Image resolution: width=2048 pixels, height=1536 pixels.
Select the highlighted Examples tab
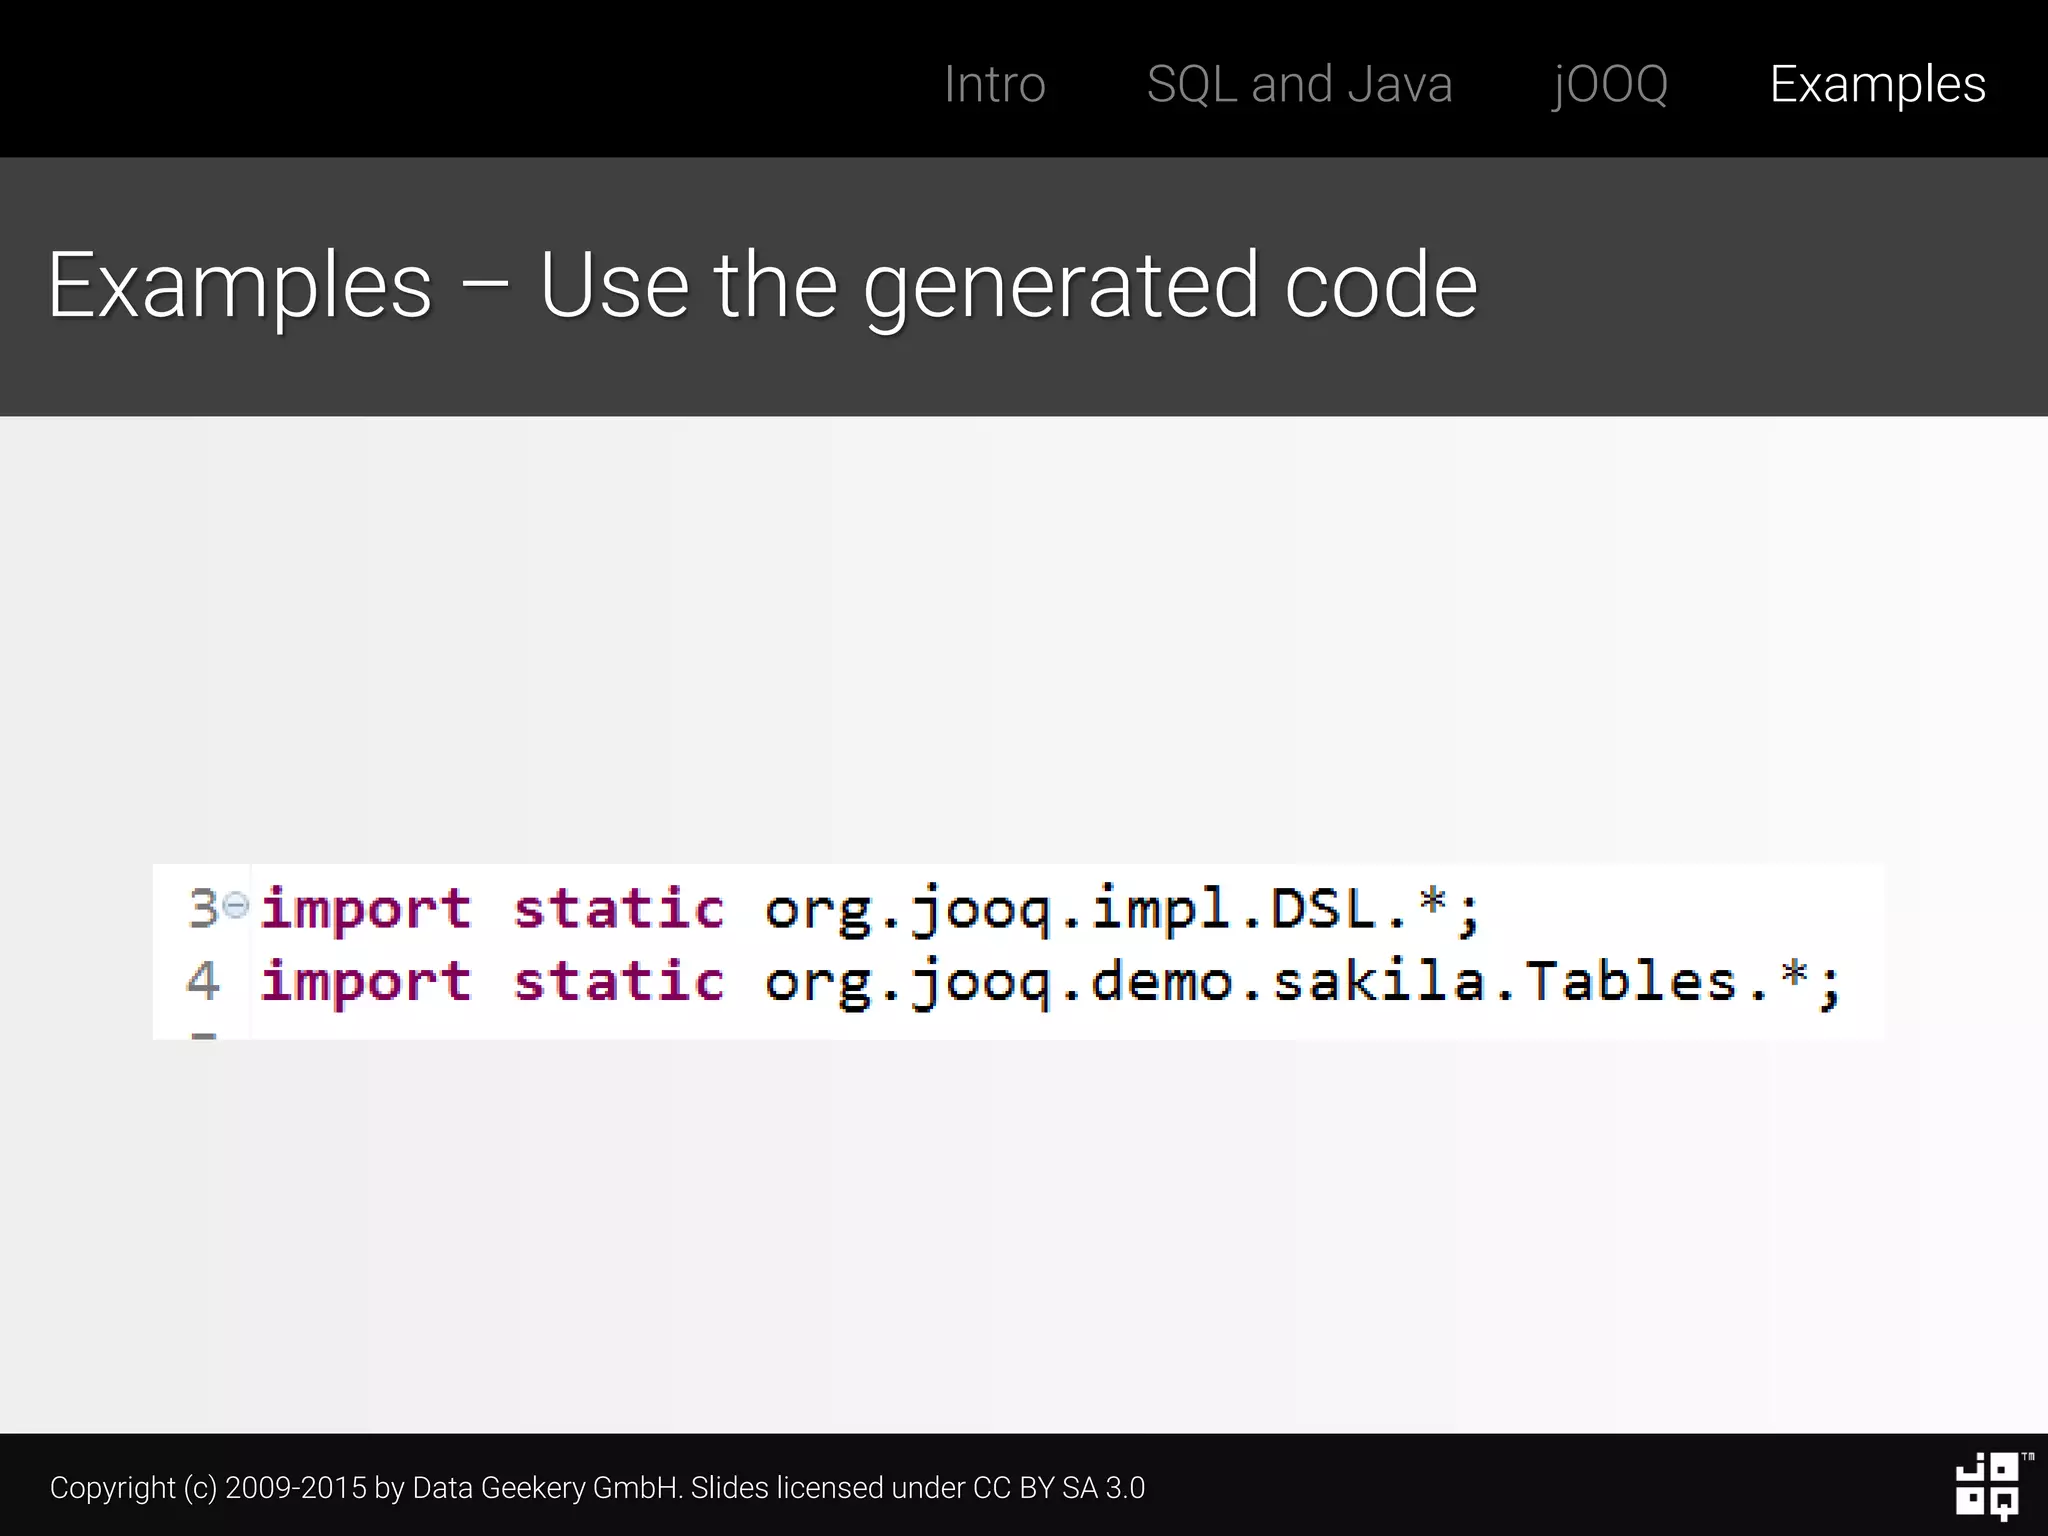tap(1877, 84)
